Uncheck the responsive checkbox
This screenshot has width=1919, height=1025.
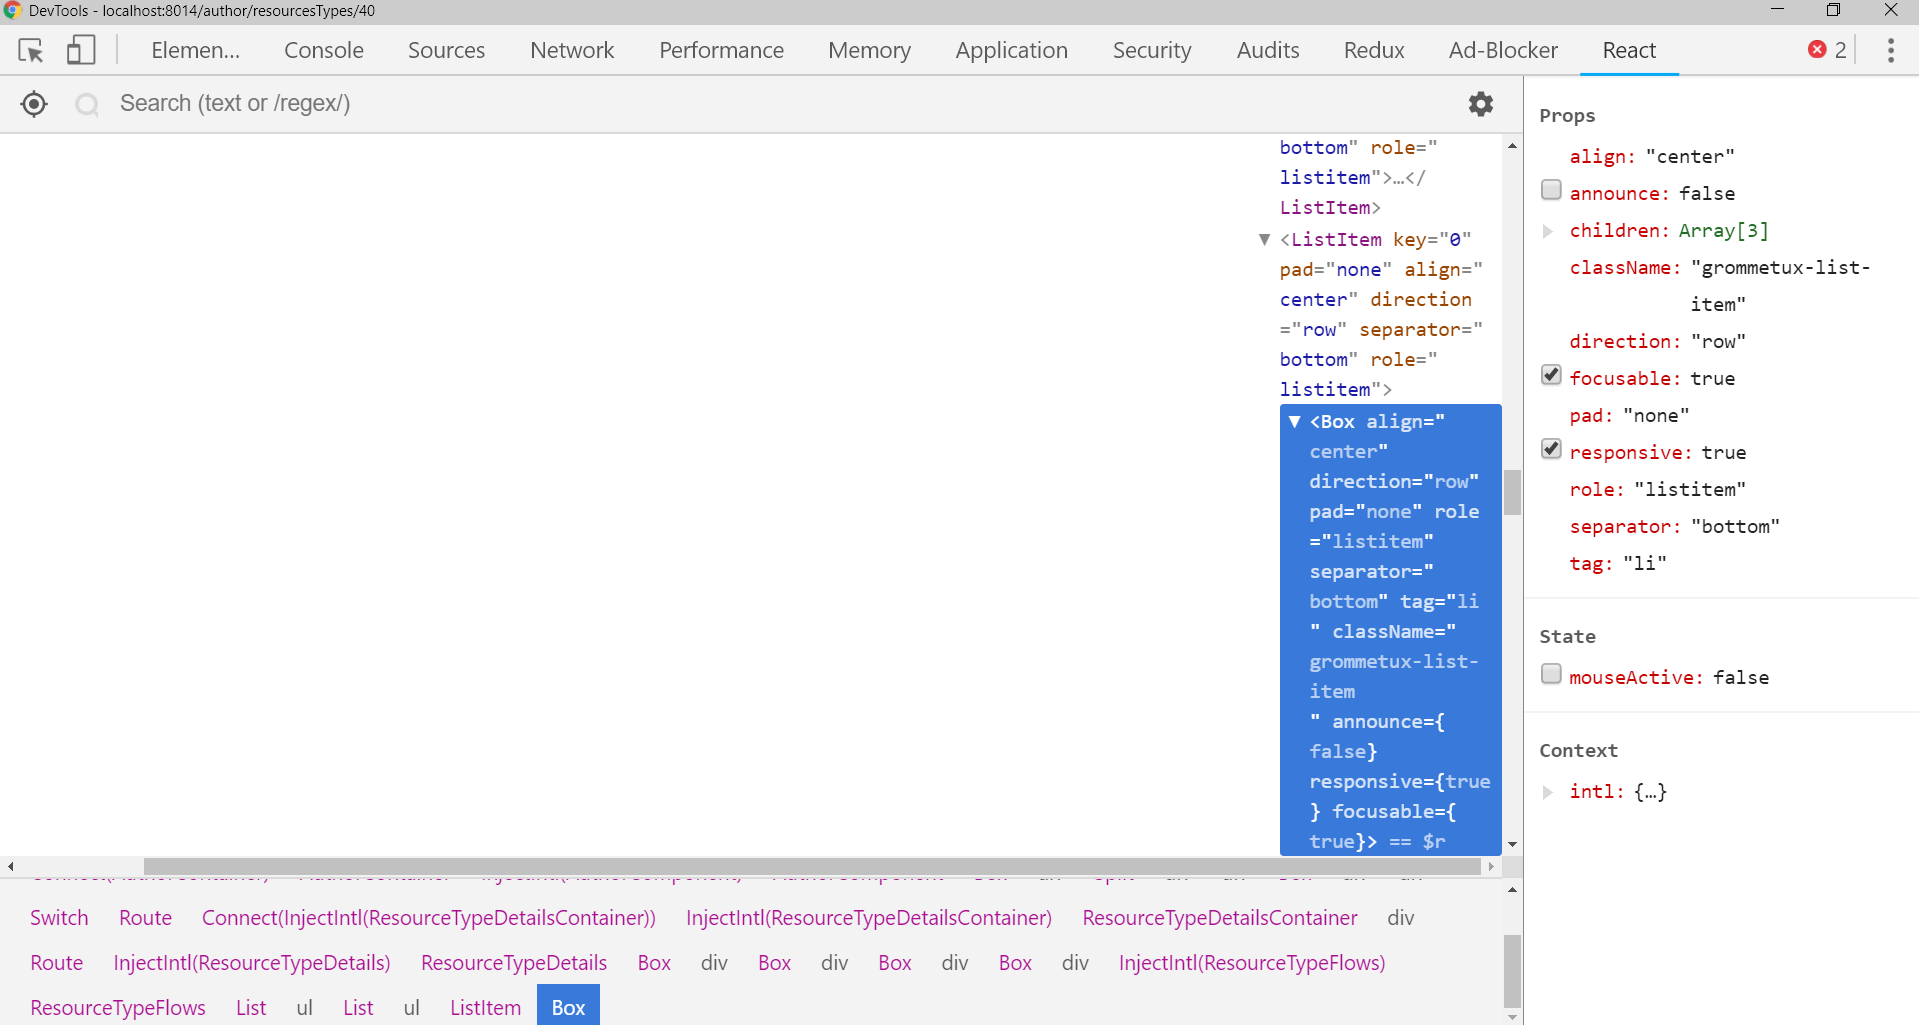click(1551, 449)
